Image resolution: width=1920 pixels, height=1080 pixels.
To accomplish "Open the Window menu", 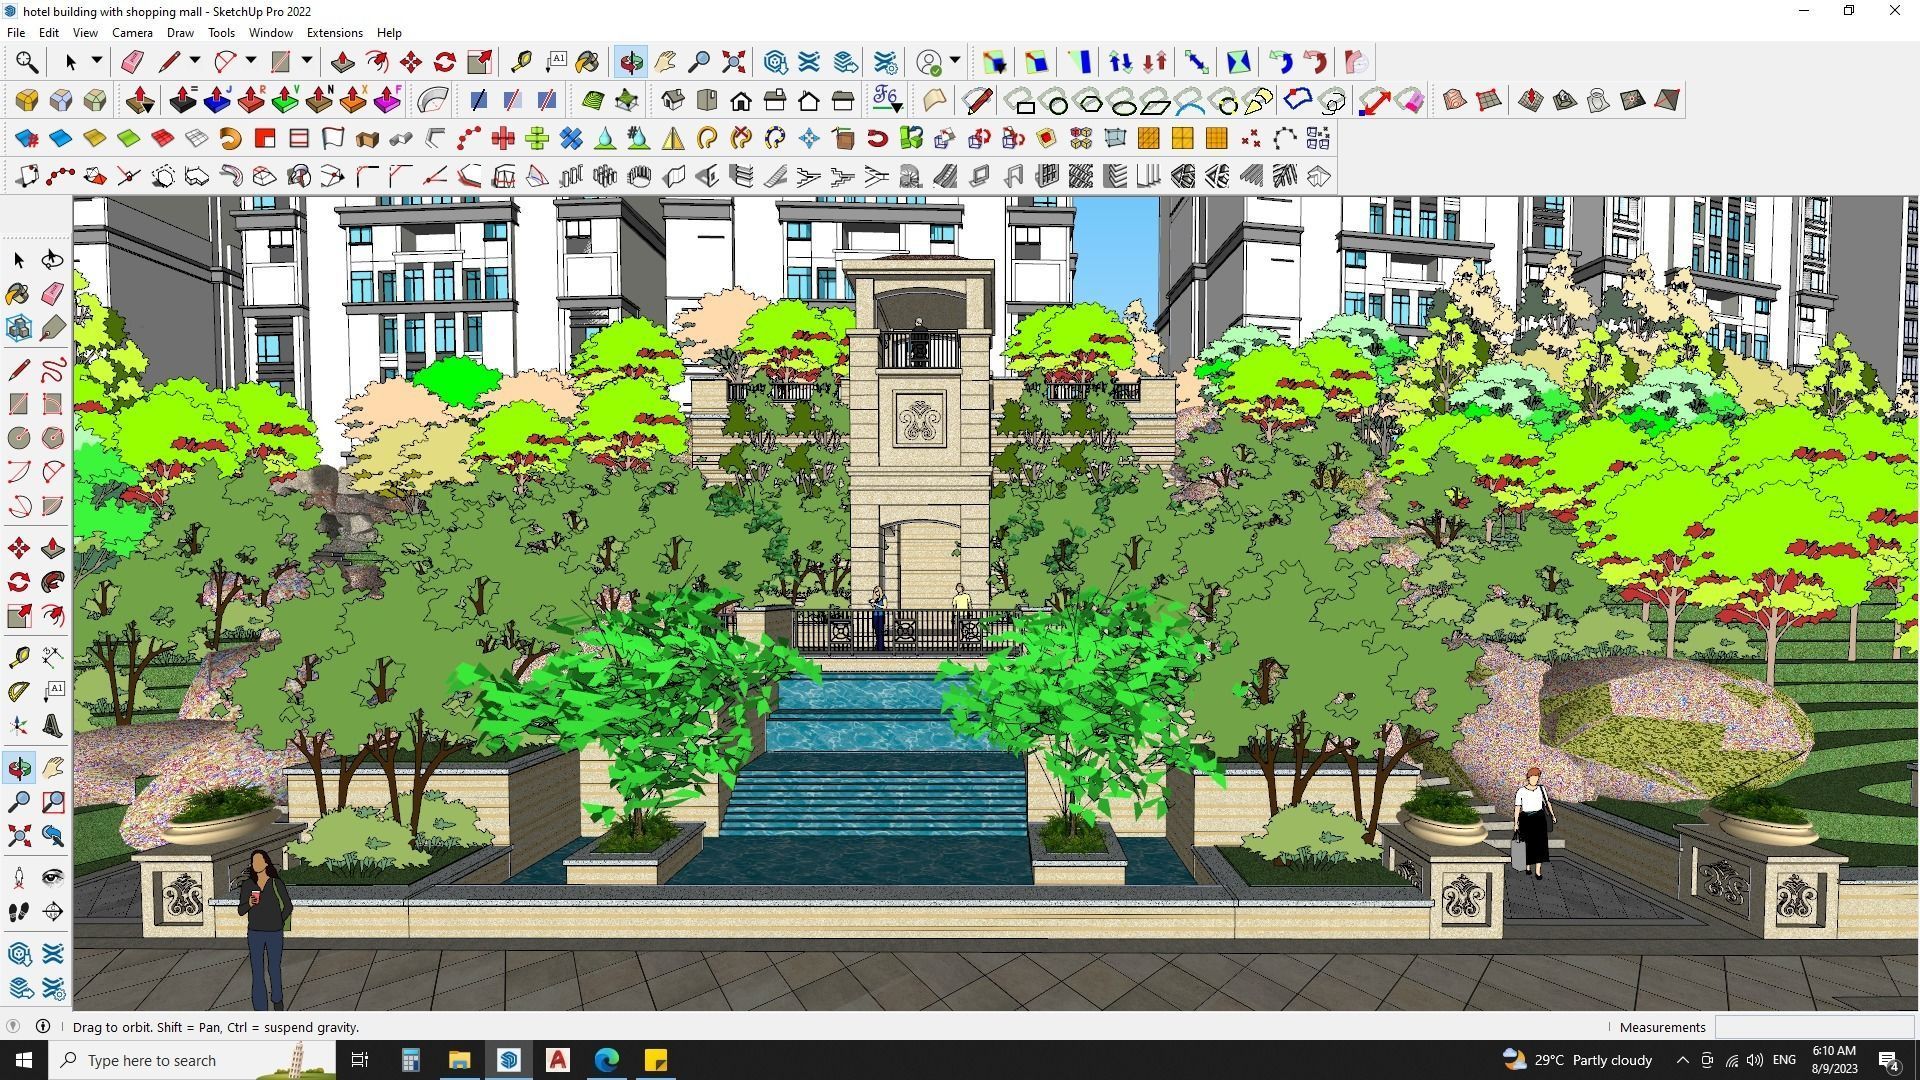I will coord(270,33).
